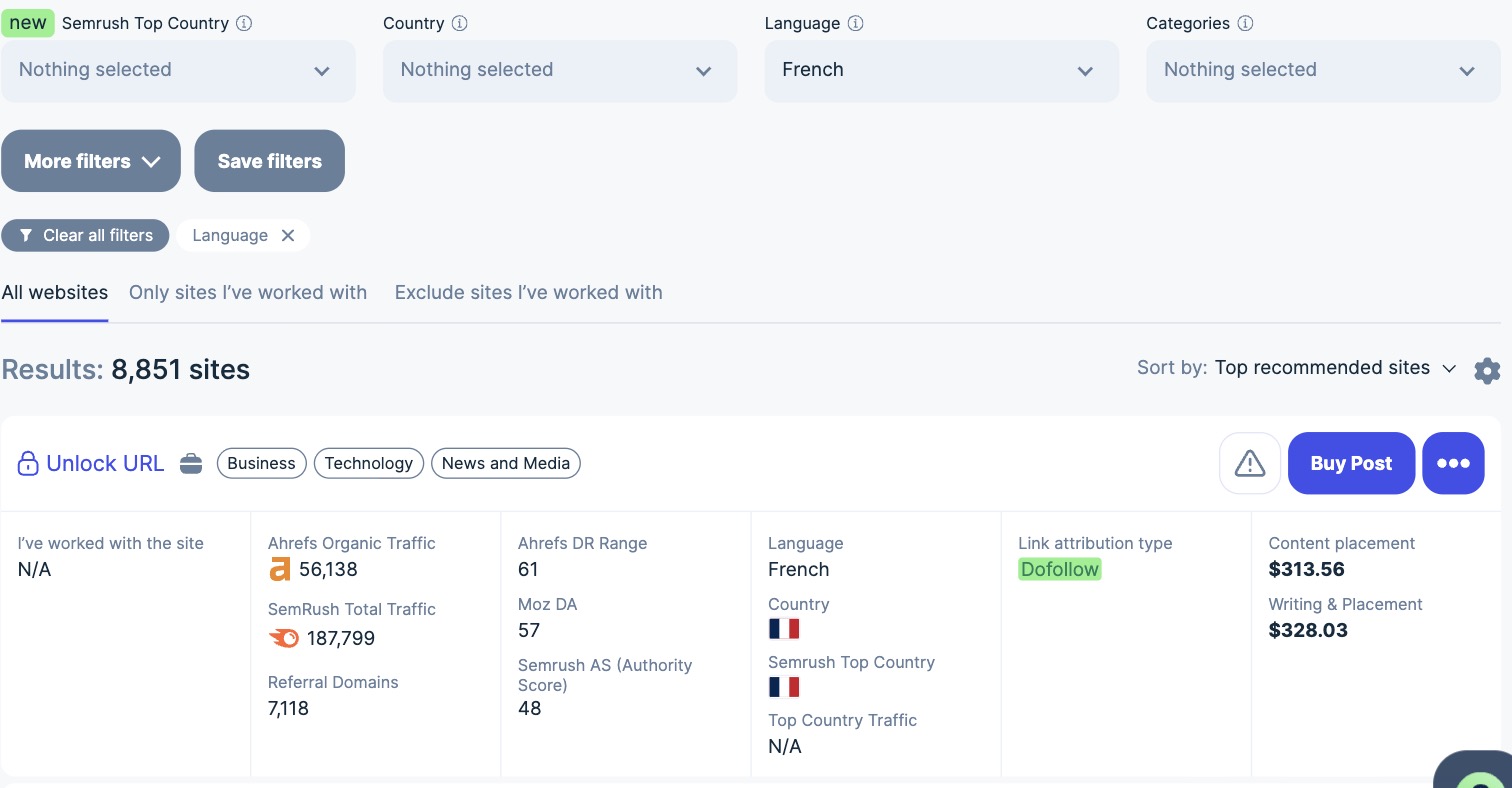Click Clear all filters button
1512x788 pixels.
click(85, 236)
